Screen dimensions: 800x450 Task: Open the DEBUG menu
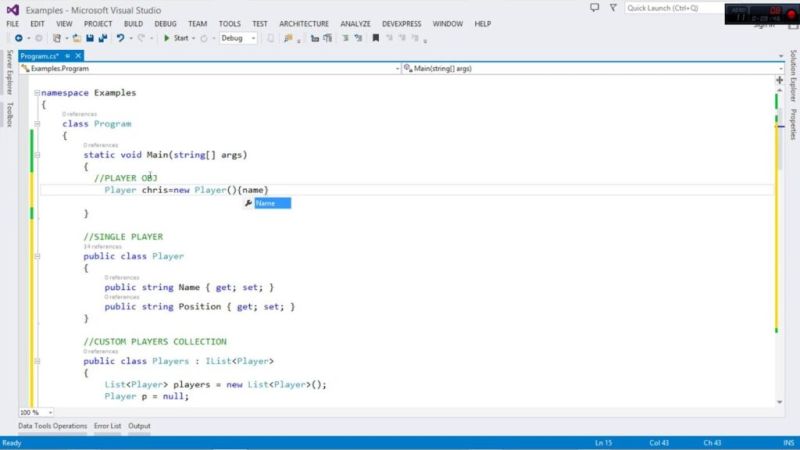point(165,24)
